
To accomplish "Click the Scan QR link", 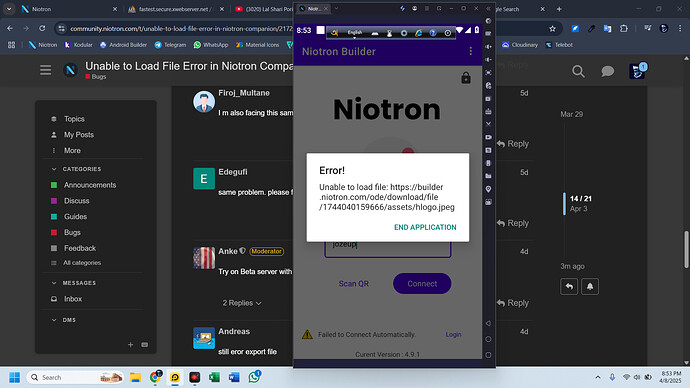I will (353, 284).
